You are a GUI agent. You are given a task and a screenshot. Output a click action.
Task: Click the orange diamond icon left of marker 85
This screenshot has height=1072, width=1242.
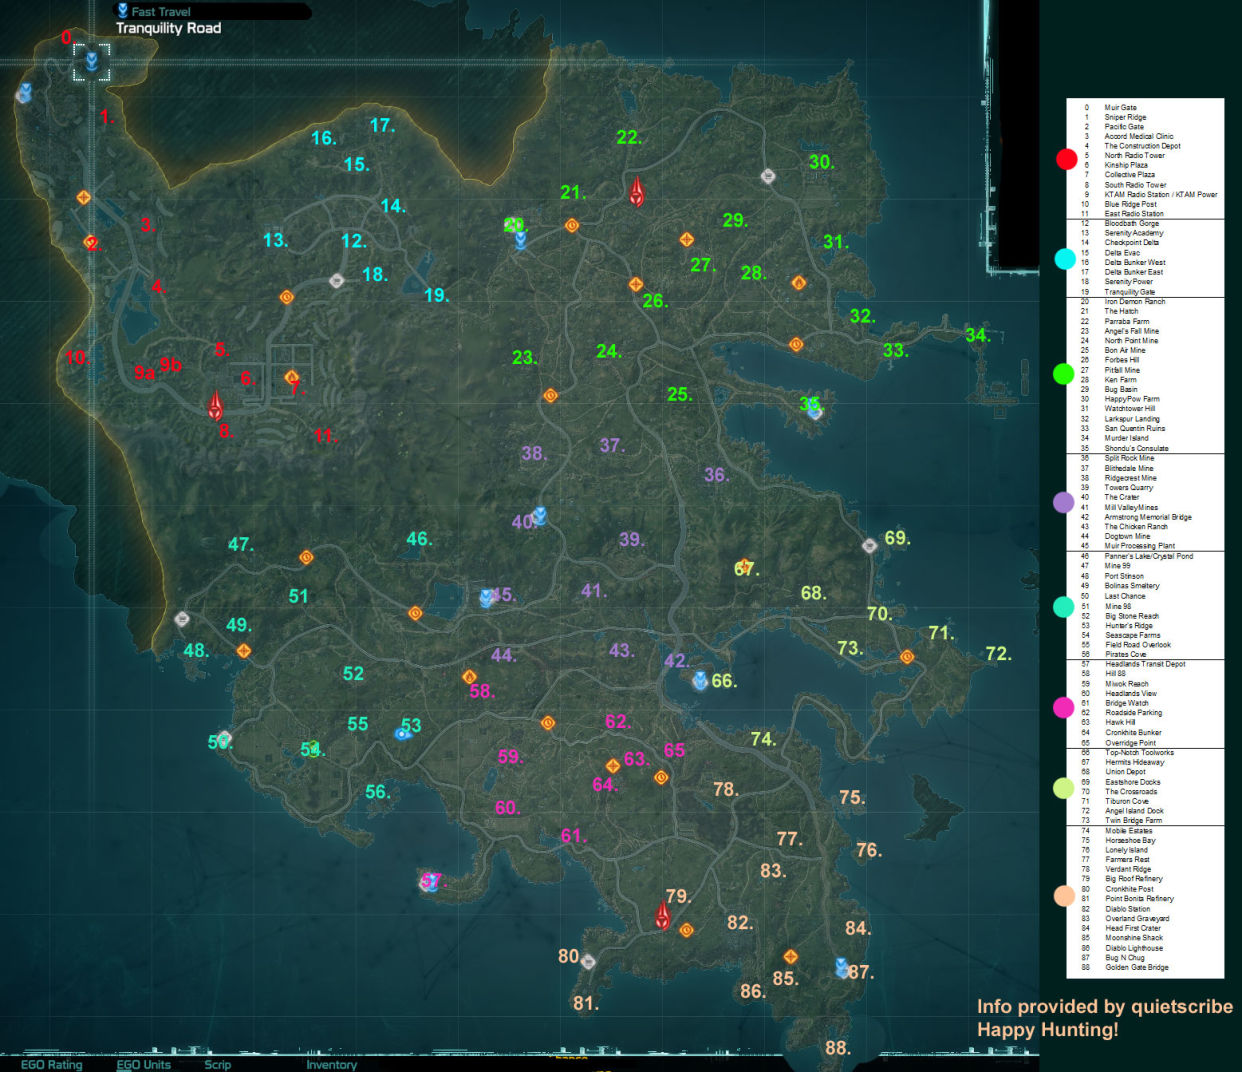click(x=790, y=957)
